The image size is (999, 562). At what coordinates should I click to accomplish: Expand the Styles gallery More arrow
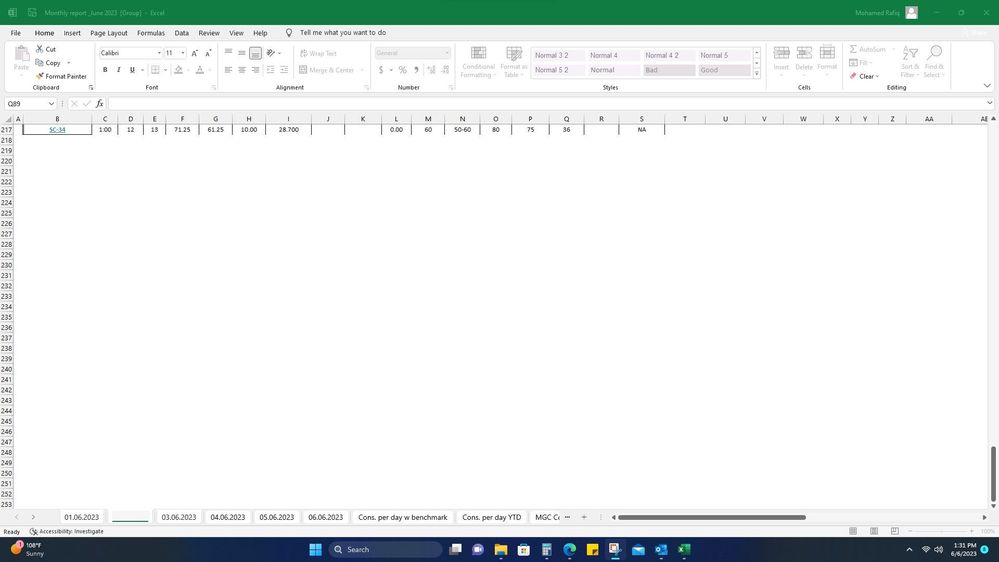pyautogui.click(x=757, y=74)
